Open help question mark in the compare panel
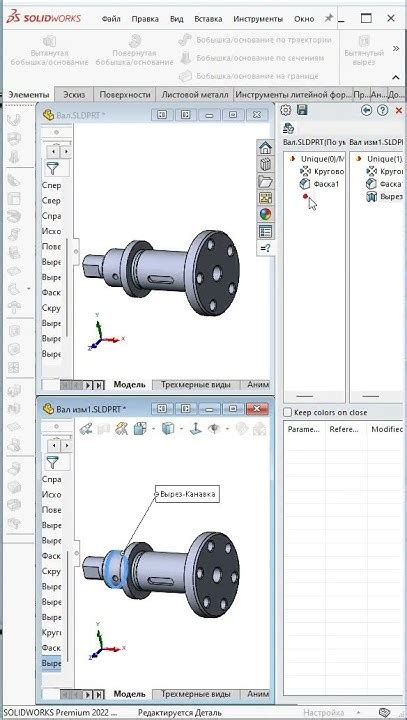The width and height of the screenshot is (407, 720). coord(382,110)
